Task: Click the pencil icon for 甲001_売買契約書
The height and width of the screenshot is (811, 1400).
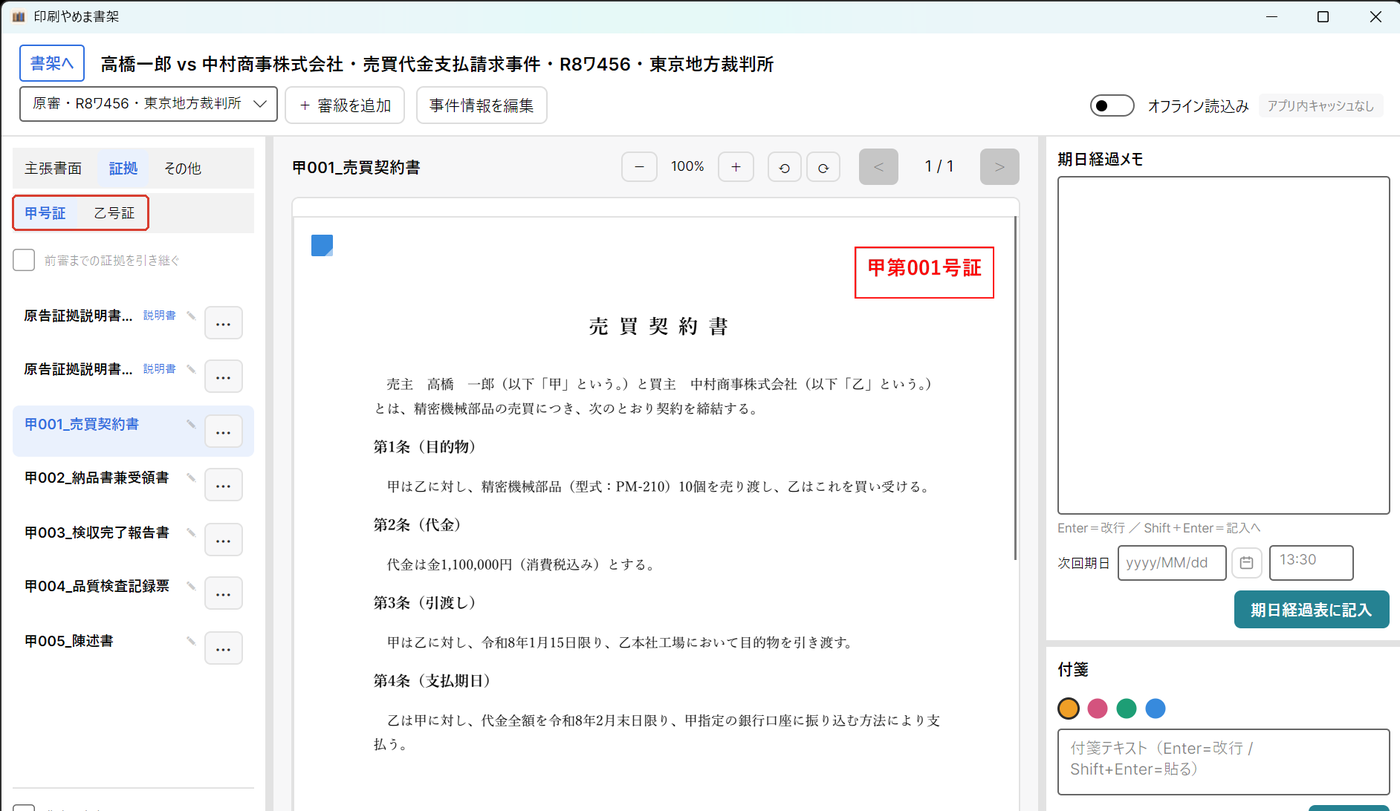Action: click(x=191, y=424)
